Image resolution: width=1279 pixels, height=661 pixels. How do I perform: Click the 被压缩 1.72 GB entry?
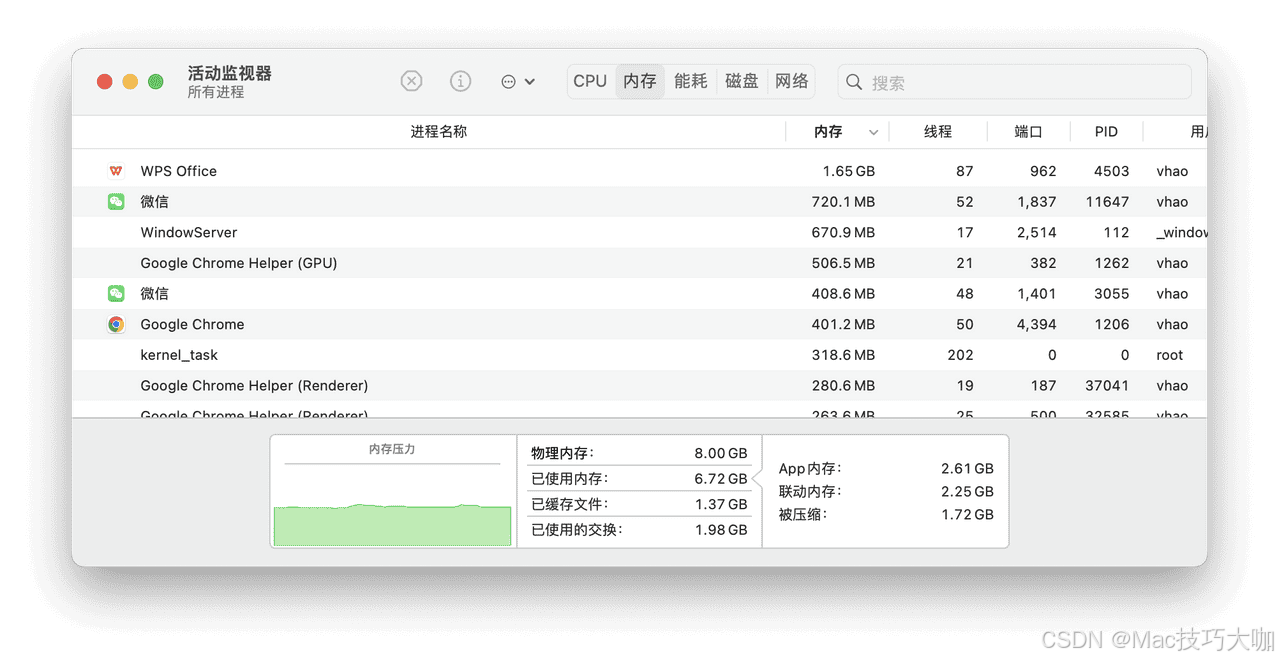pyautogui.click(x=886, y=514)
